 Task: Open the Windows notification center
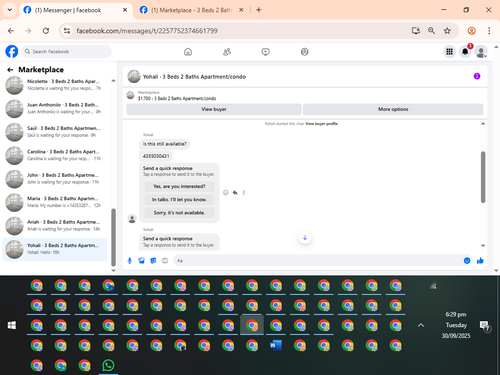[x=484, y=326]
